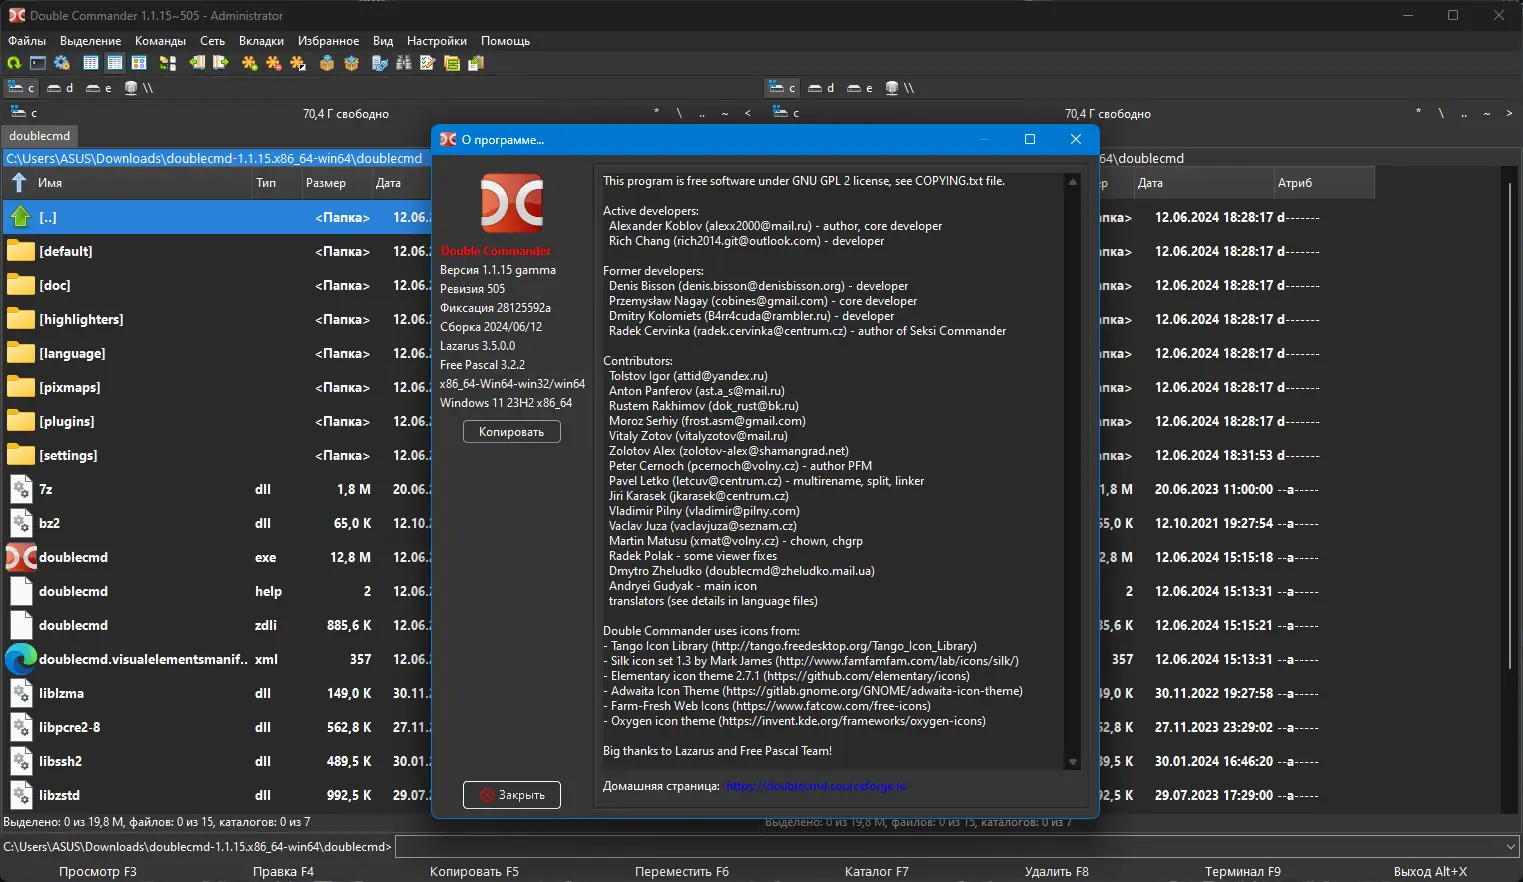
Task: Expand command line history dropdown
Action: click(x=1511, y=847)
